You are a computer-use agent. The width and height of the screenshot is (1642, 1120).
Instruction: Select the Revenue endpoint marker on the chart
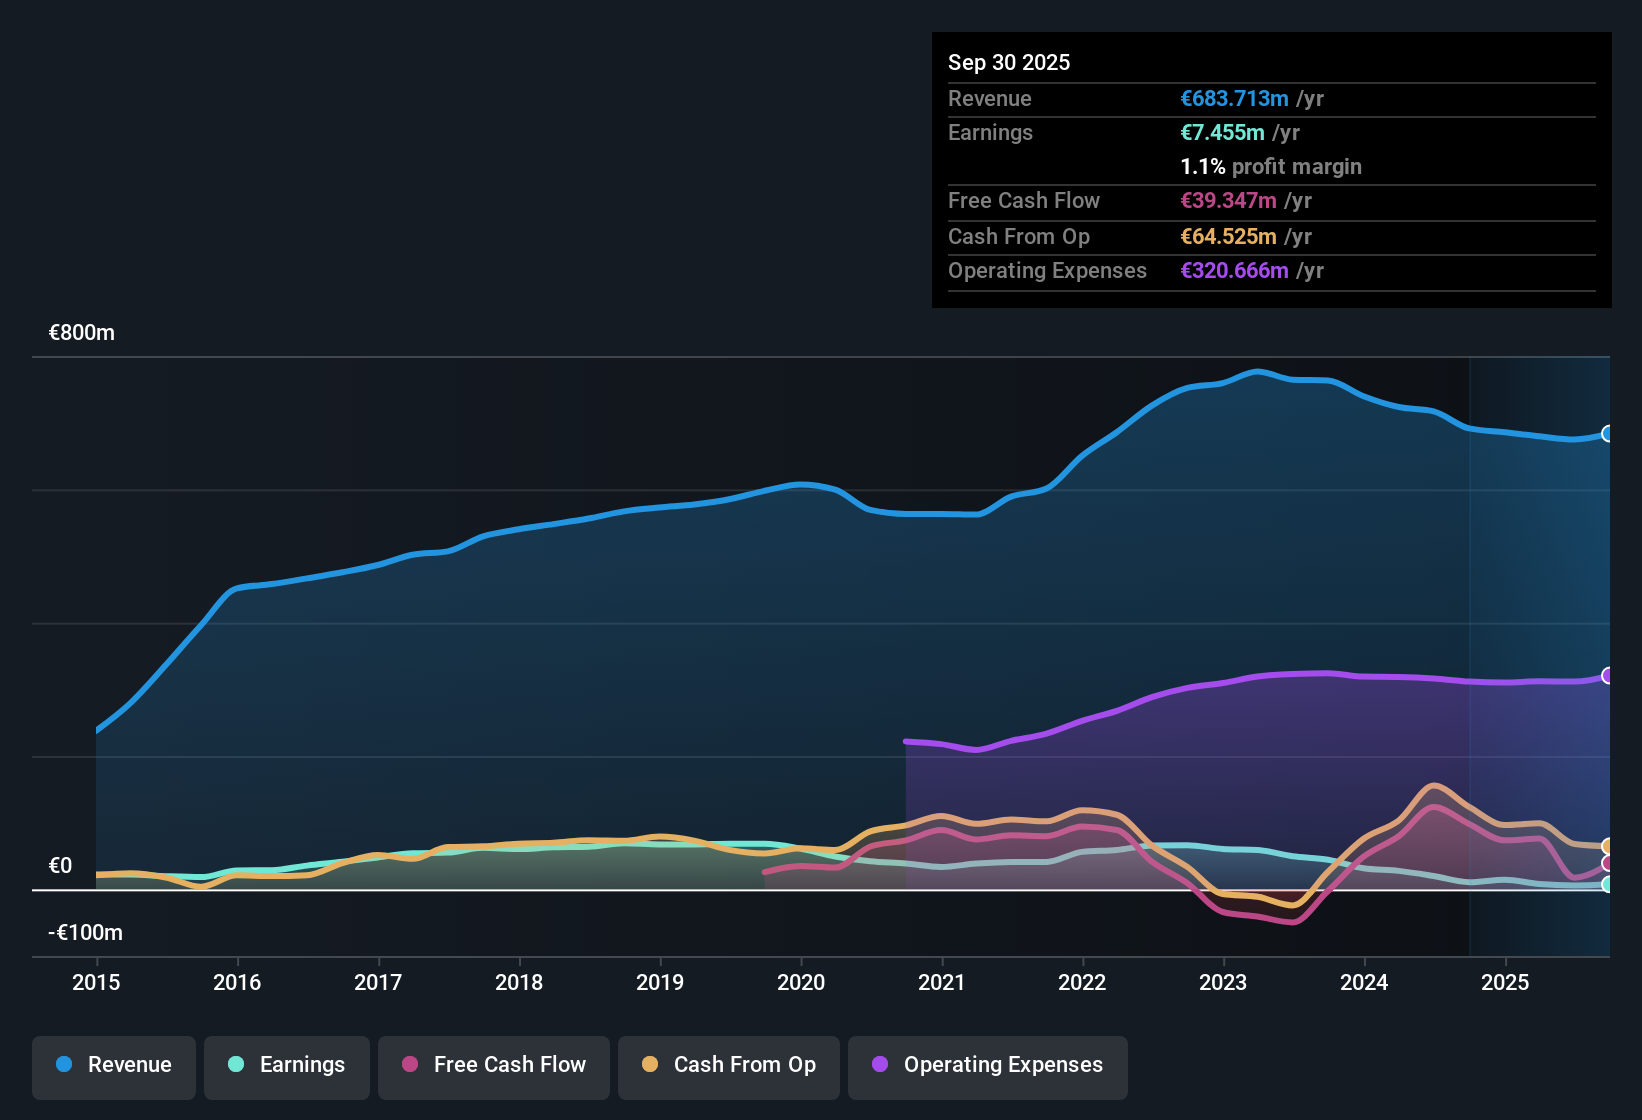point(1607,434)
